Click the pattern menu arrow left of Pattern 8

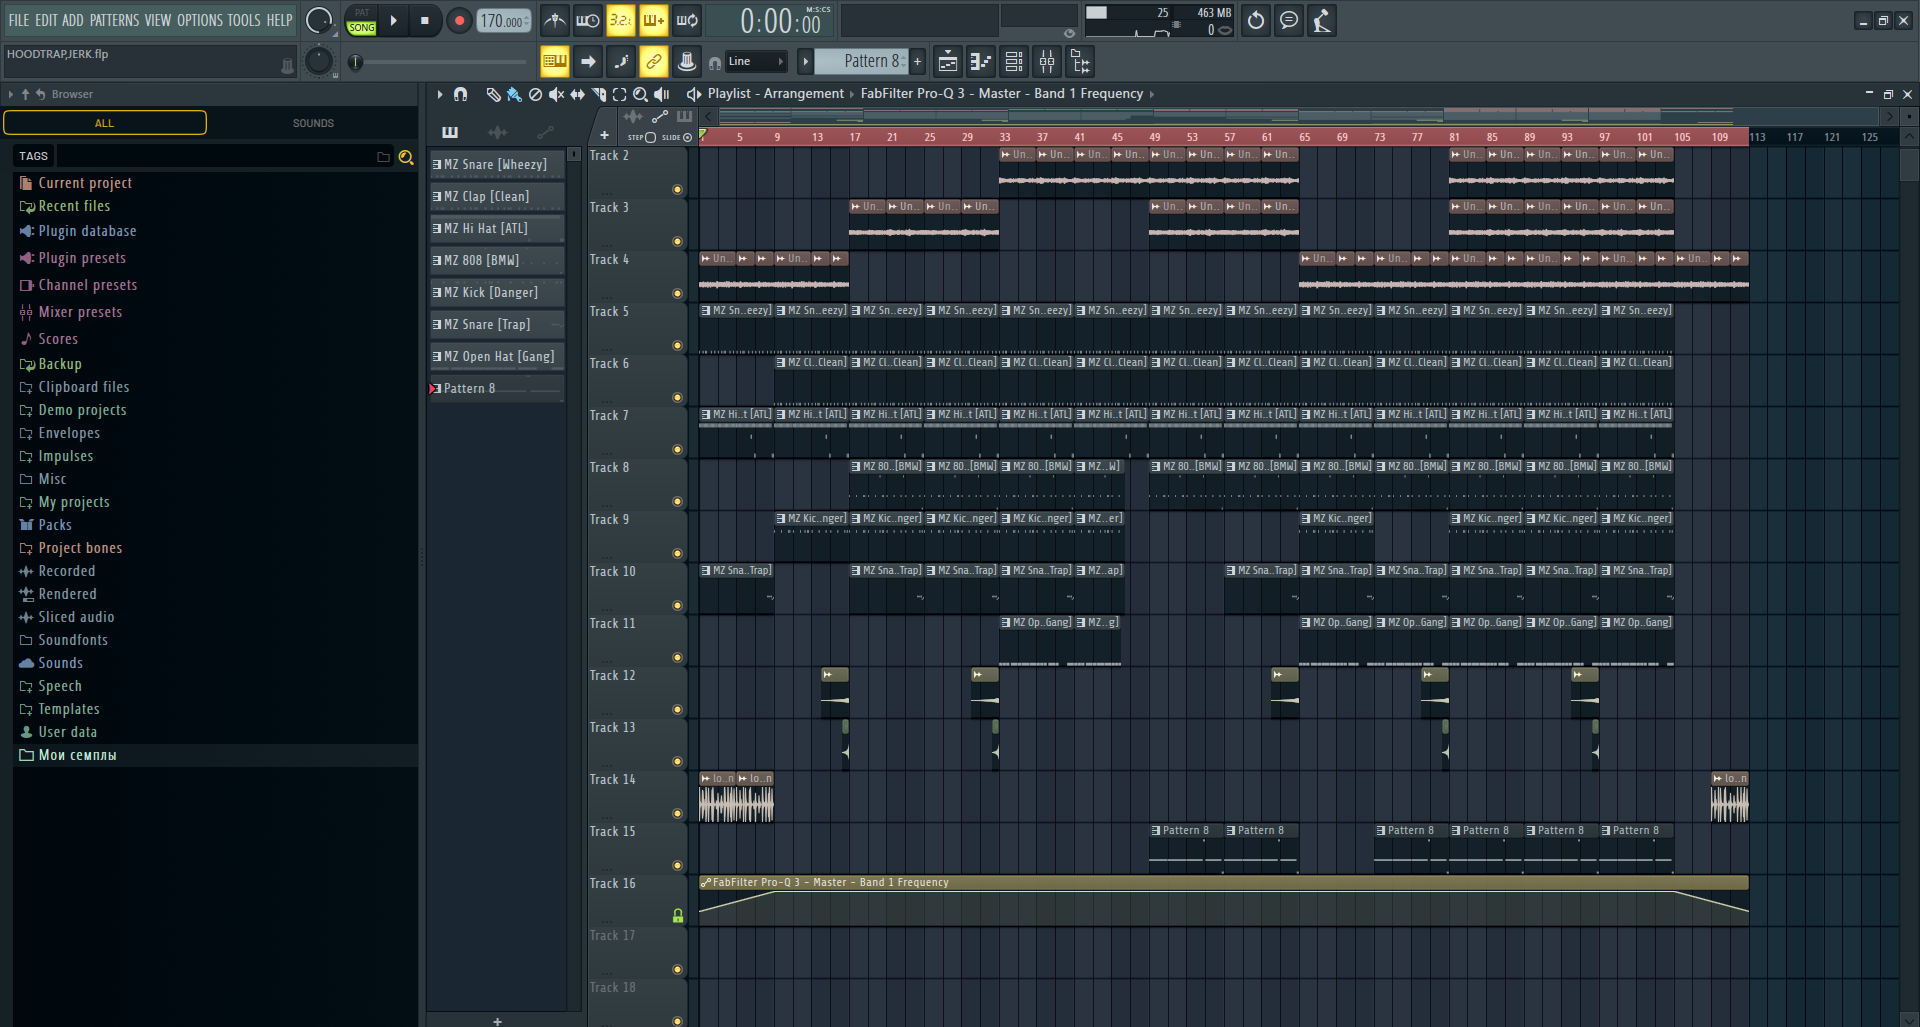[805, 62]
